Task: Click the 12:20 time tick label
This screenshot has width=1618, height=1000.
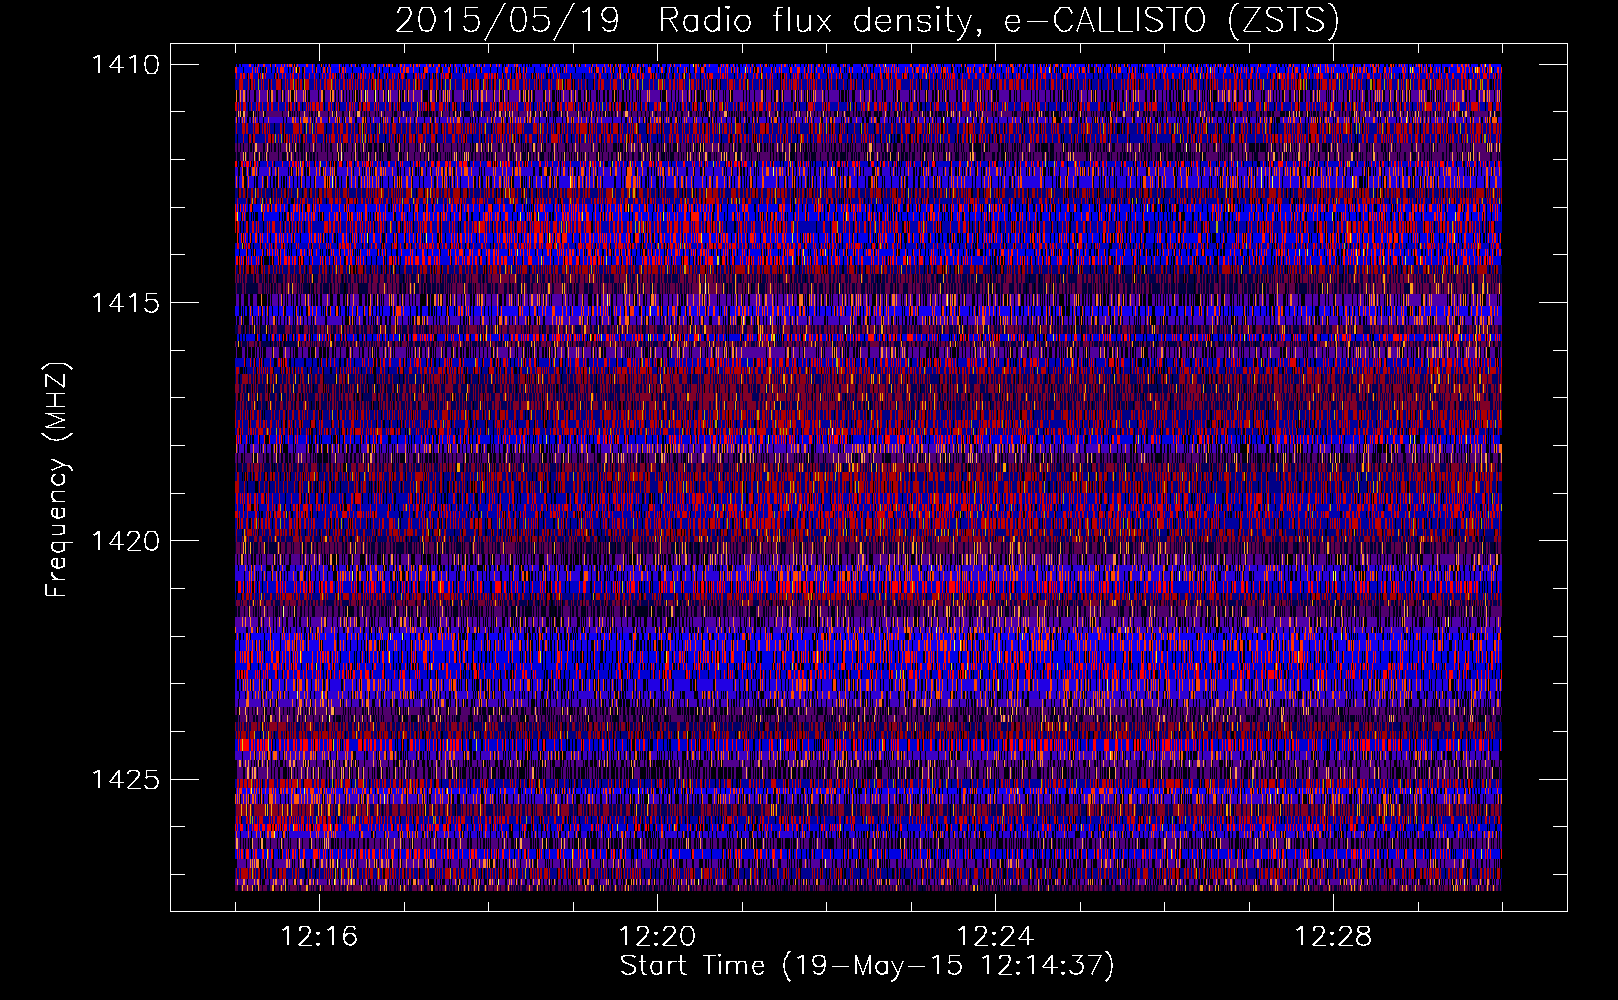Action: pyautogui.click(x=657, y=936)
